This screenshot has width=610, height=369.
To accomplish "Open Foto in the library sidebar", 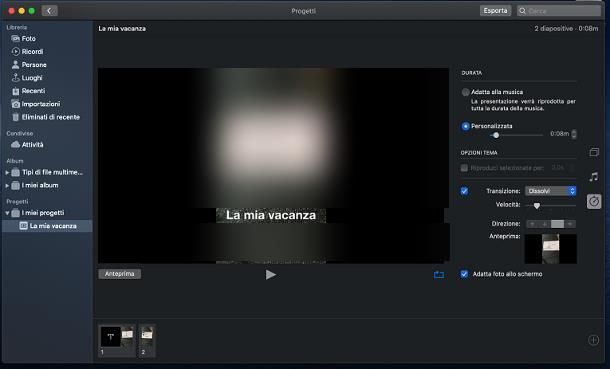I will click(x=28, y=38).
